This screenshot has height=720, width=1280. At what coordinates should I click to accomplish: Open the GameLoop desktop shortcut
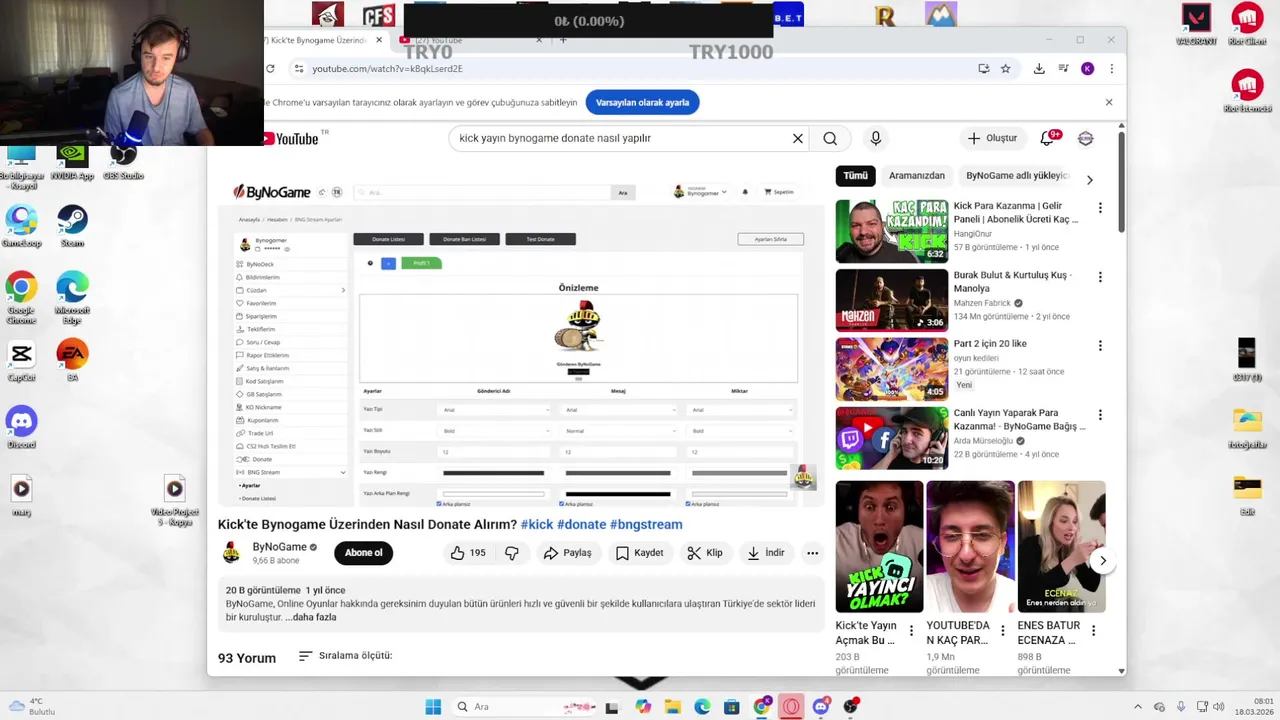(x=21, y=225)
